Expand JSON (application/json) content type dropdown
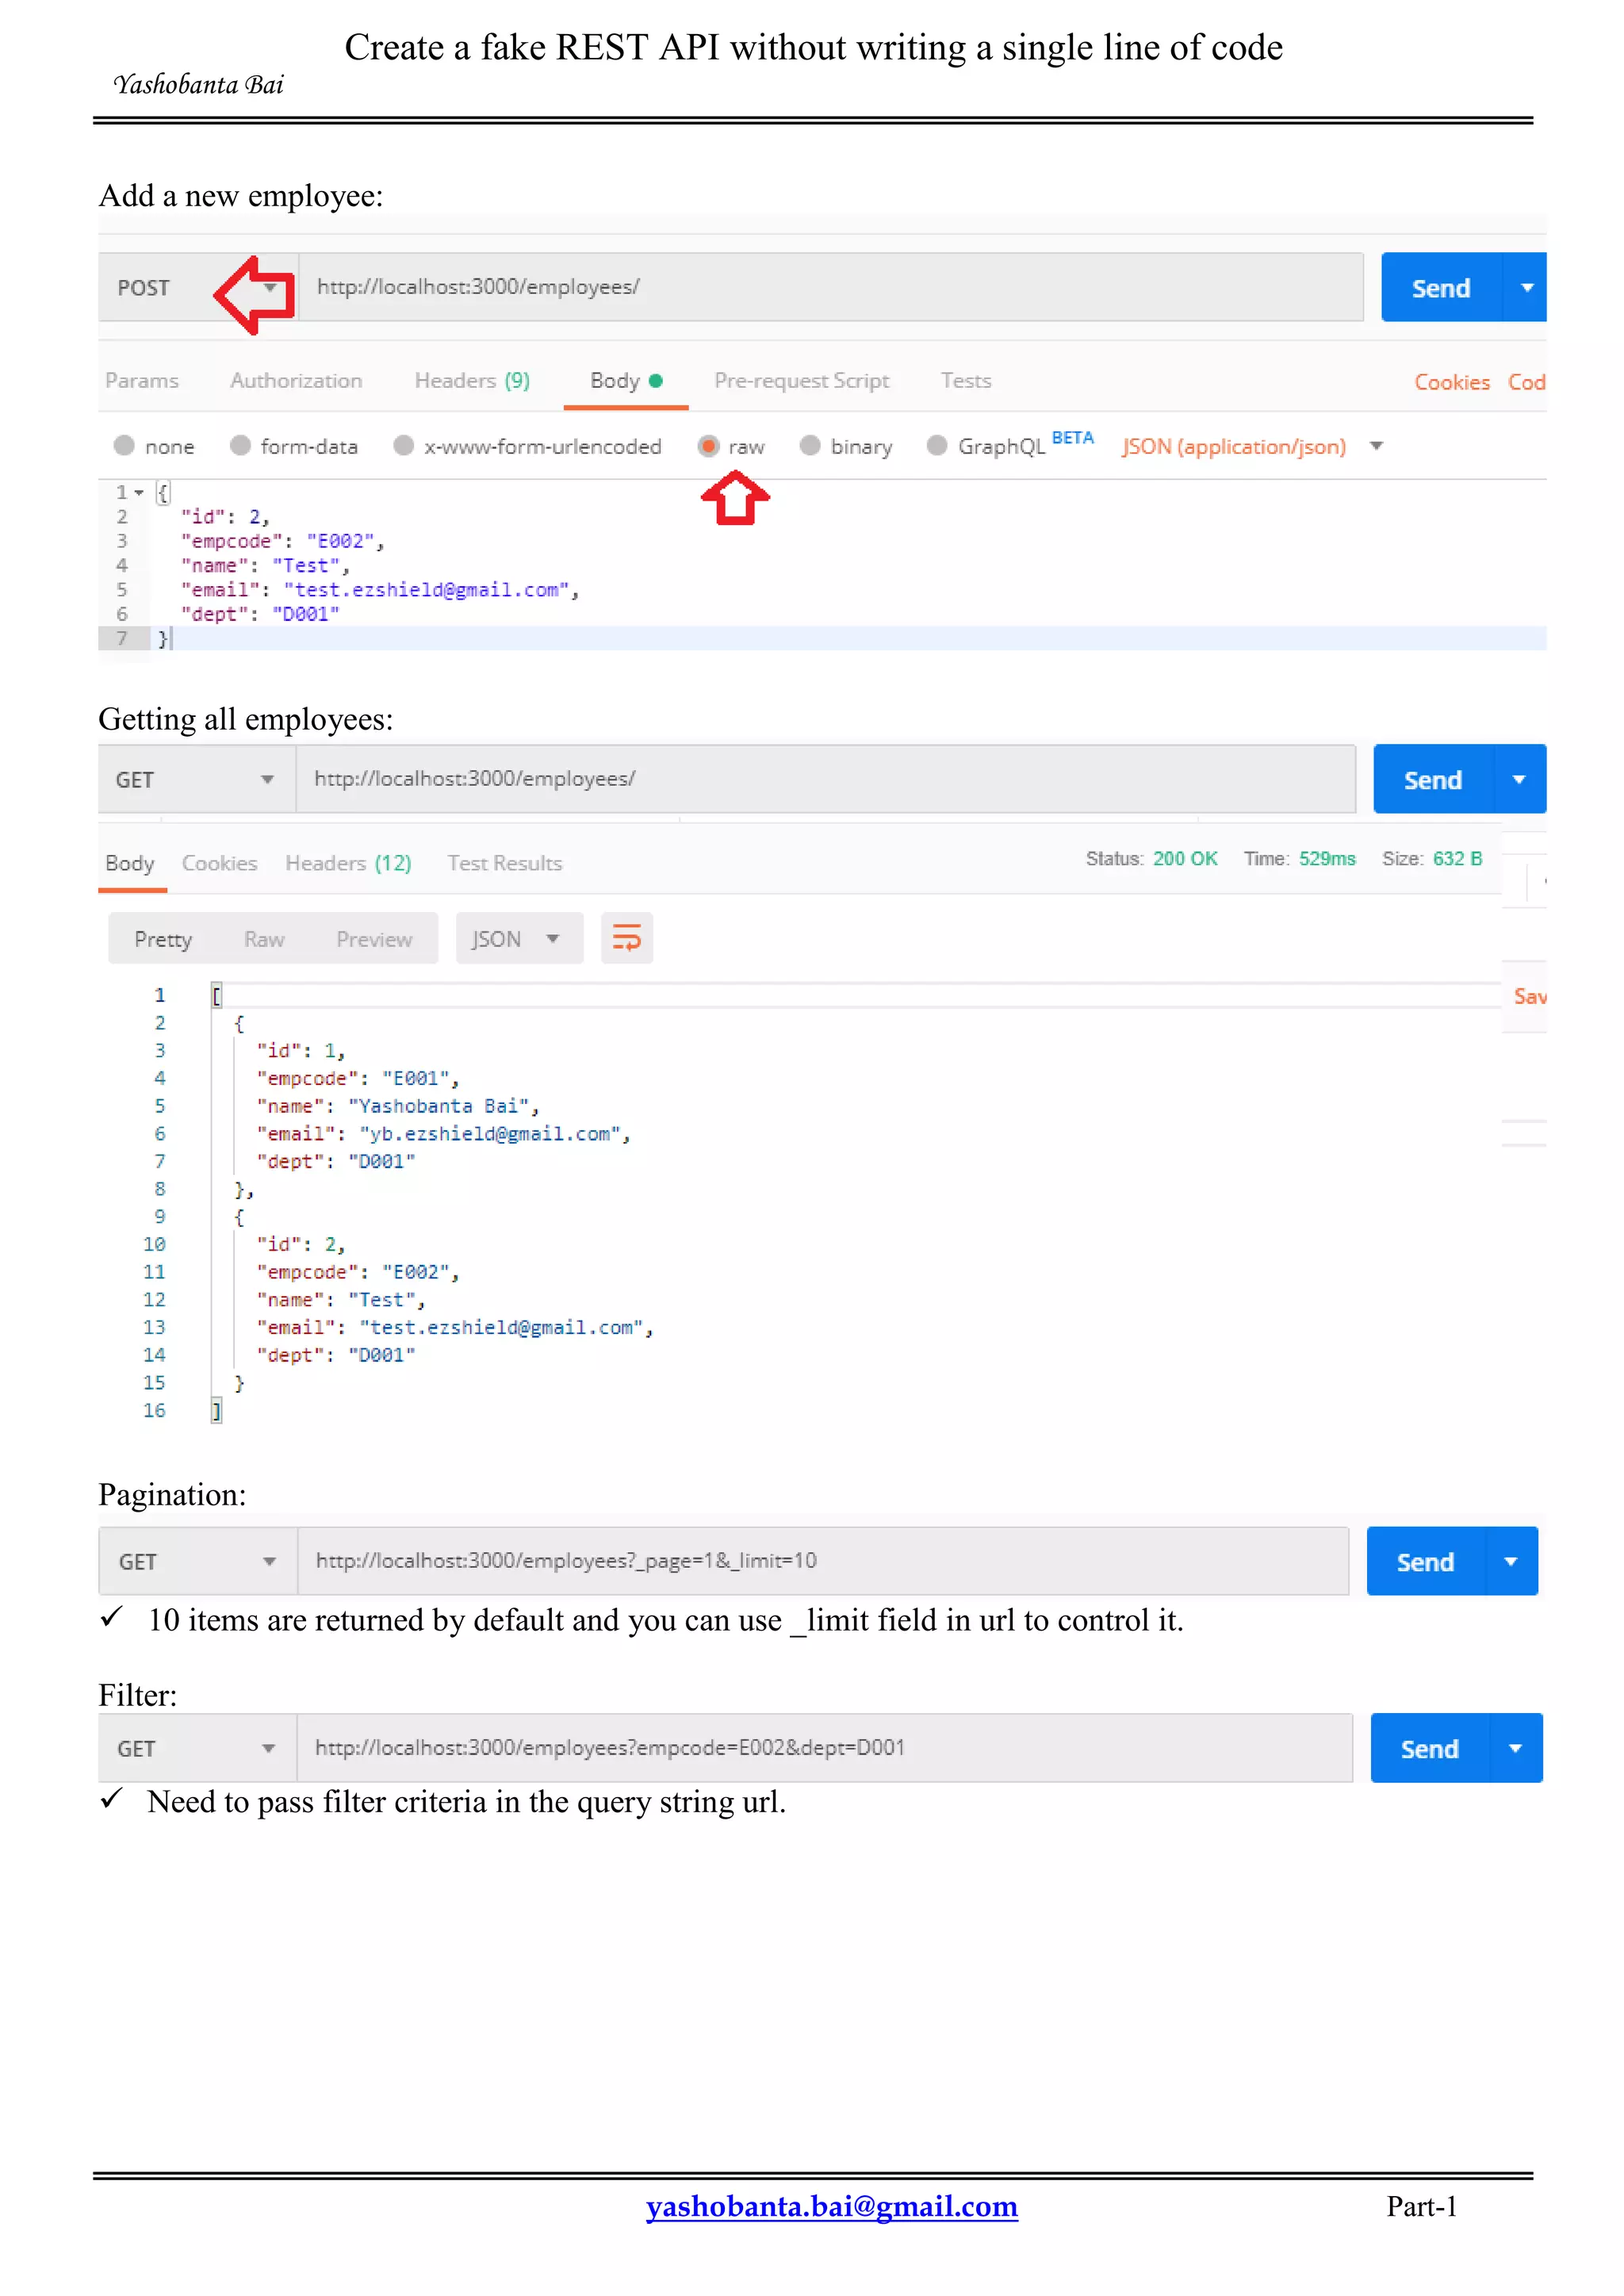The height and width of the screenshot is (2296, 1624). point(1376,446)
